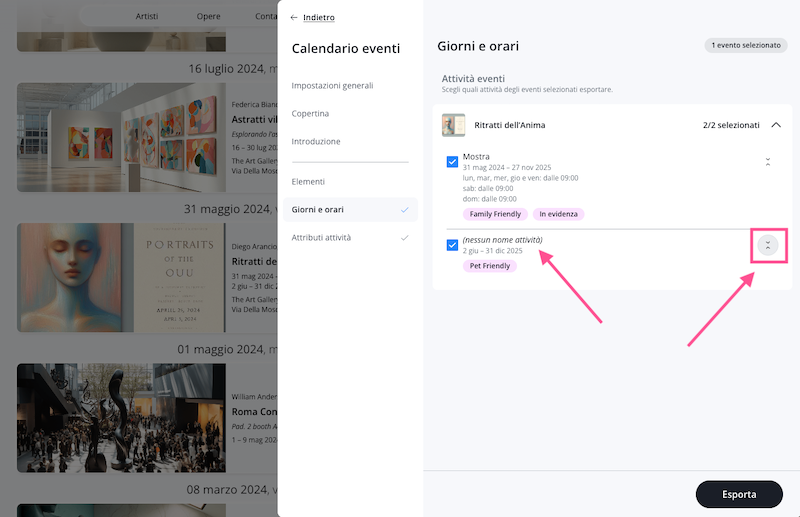Screen dimensions: 800x517
Task: Click the Indietro link
Action: (x=319, y=18)
